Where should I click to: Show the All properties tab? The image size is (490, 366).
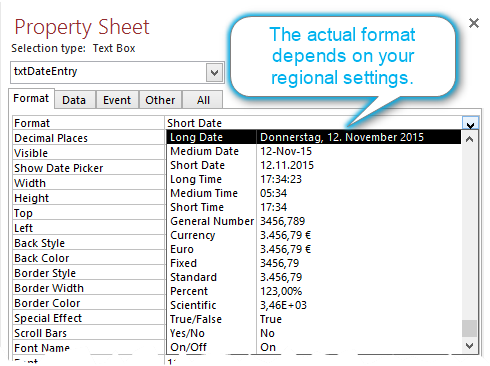click(x=203, y=100)
